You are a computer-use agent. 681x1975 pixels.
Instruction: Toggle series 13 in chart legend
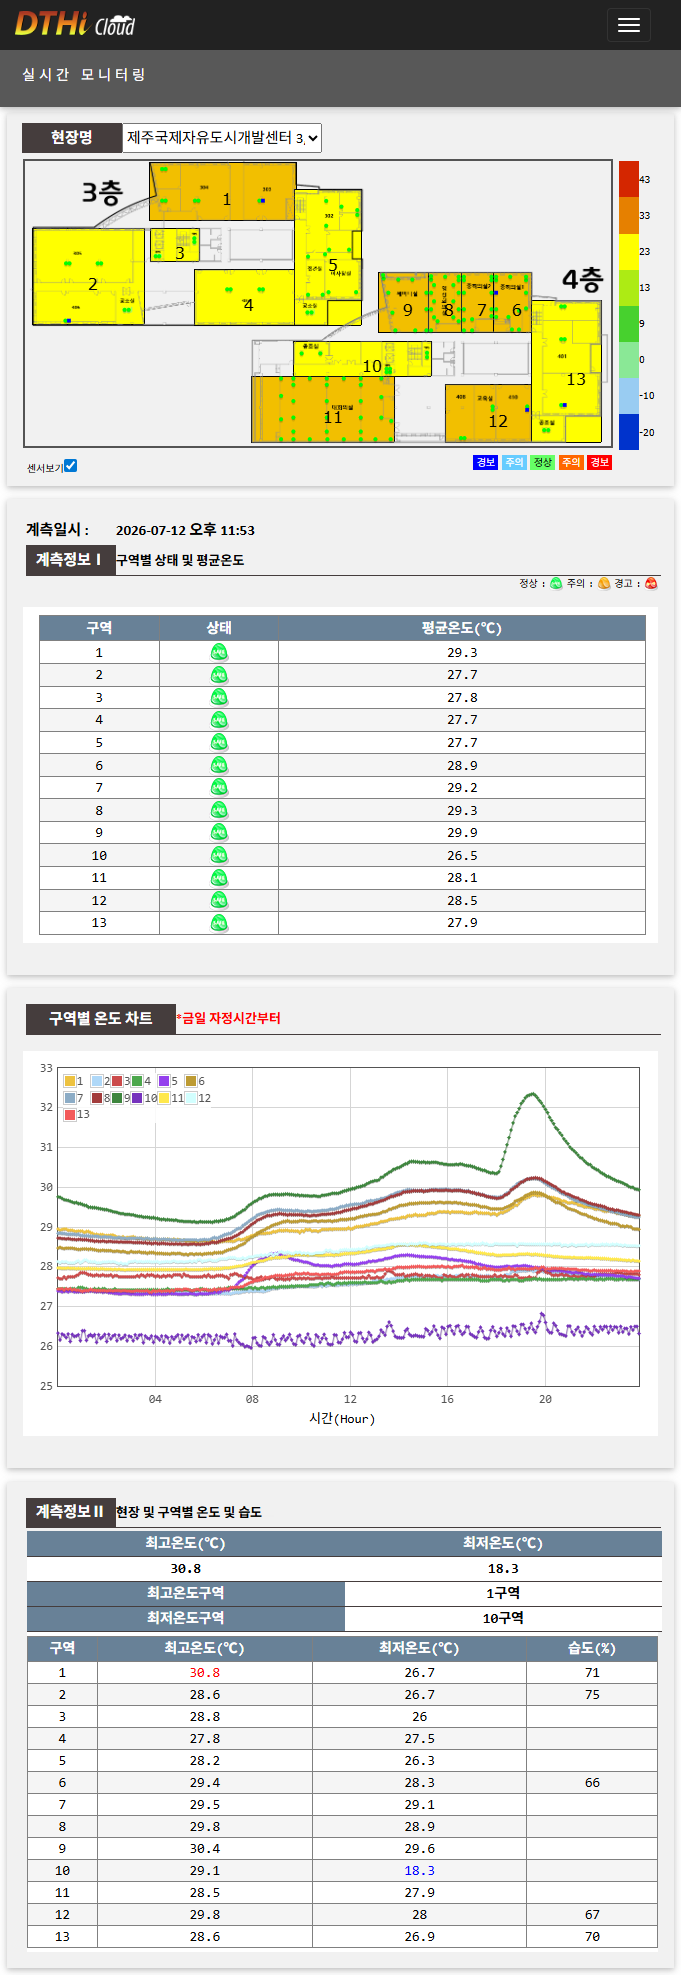(x=70, y=1114)
